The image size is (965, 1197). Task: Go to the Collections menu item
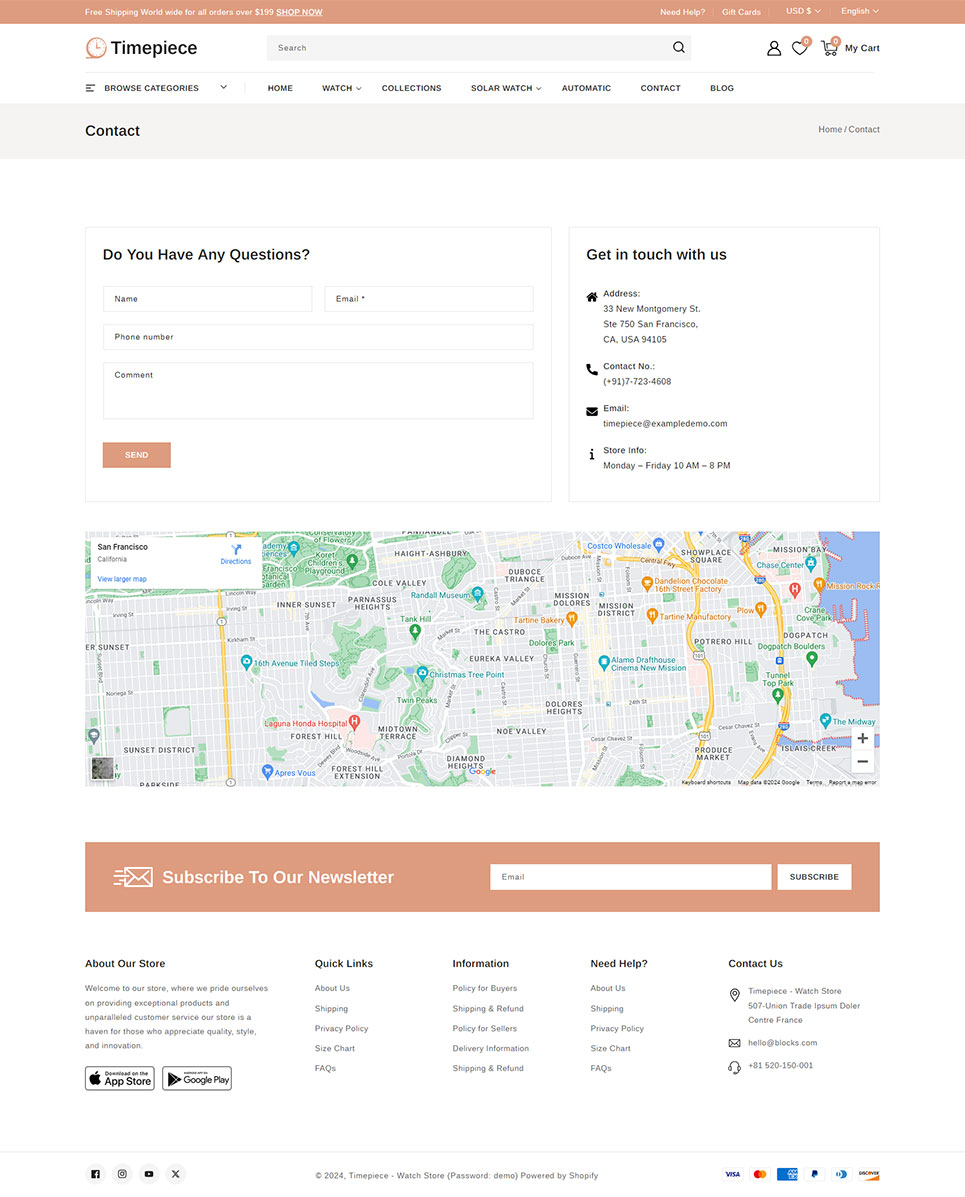point(411,88)
